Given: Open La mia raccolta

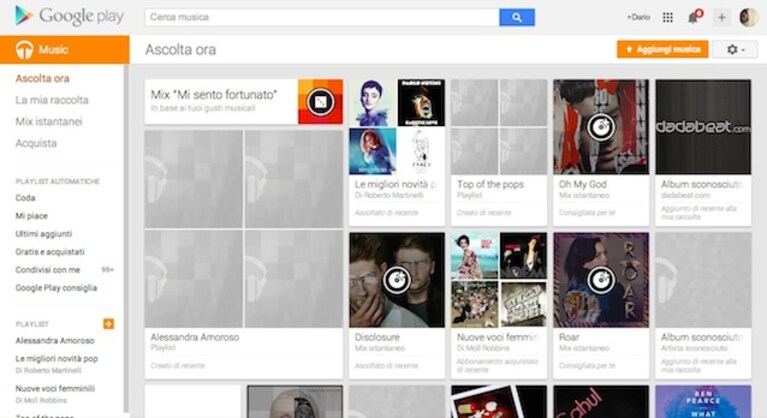Looking at the screenshot, I should (52, 100).
